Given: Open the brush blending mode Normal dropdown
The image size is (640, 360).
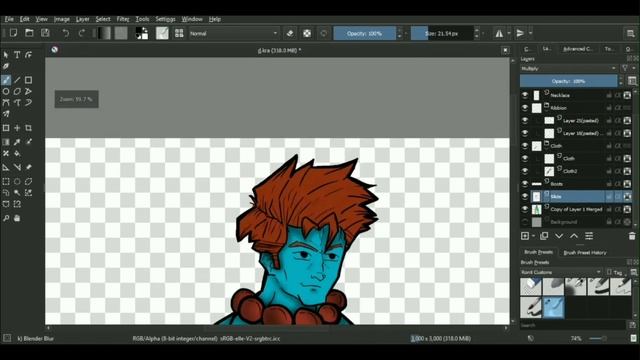Looking at the screenshot, I should 234,33.
